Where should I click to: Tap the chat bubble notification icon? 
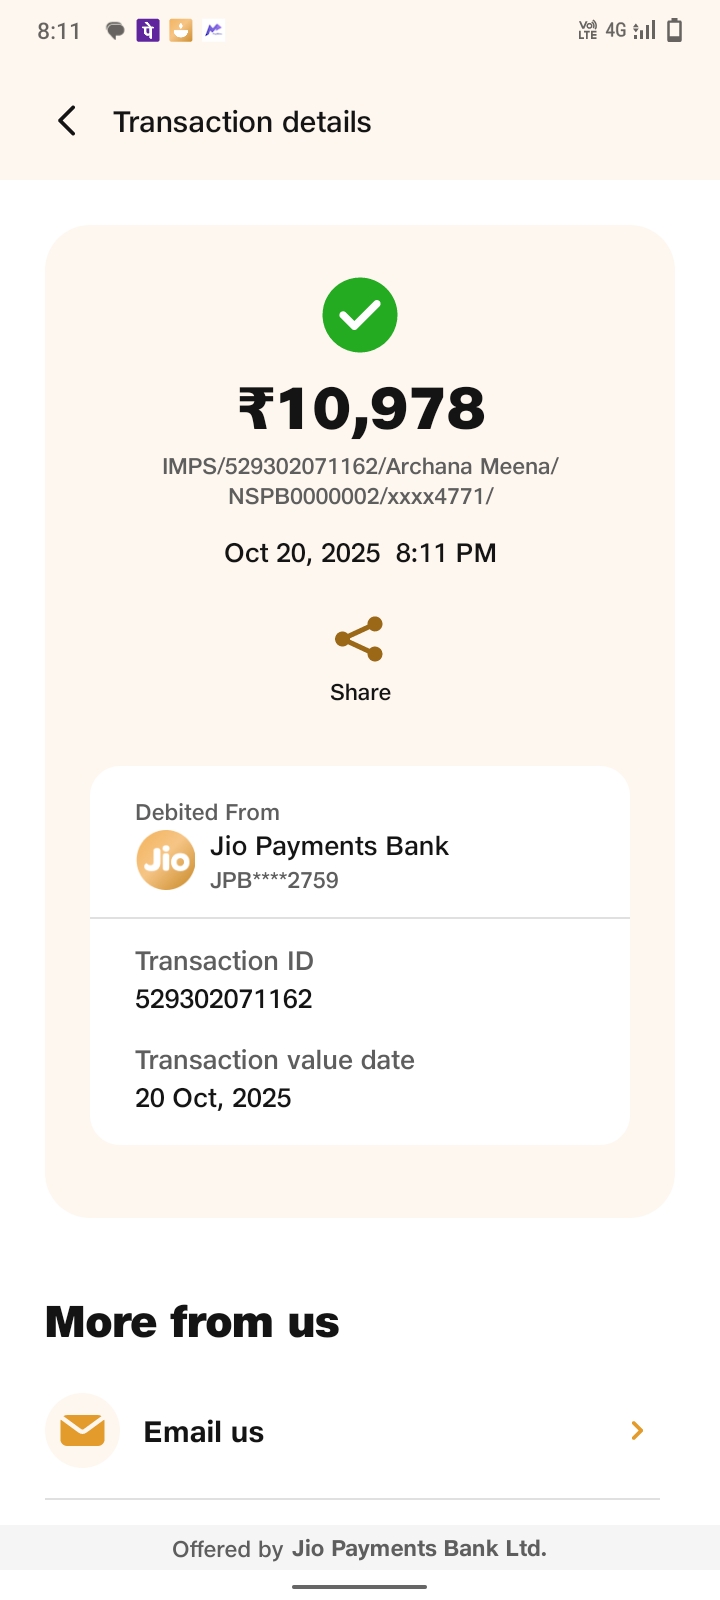pyautogui.click(x=116, y=31)
